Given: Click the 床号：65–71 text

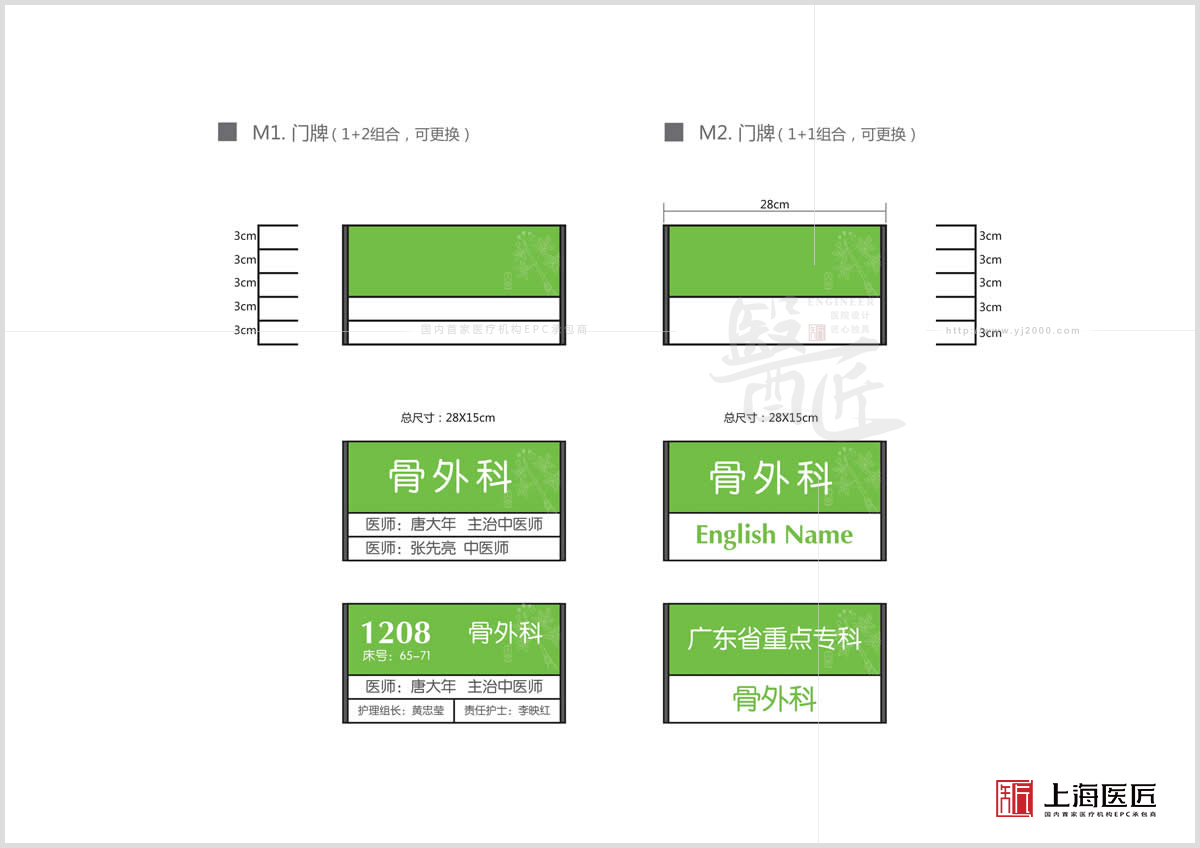Looking at the screenshot, I should coord(396,656).
